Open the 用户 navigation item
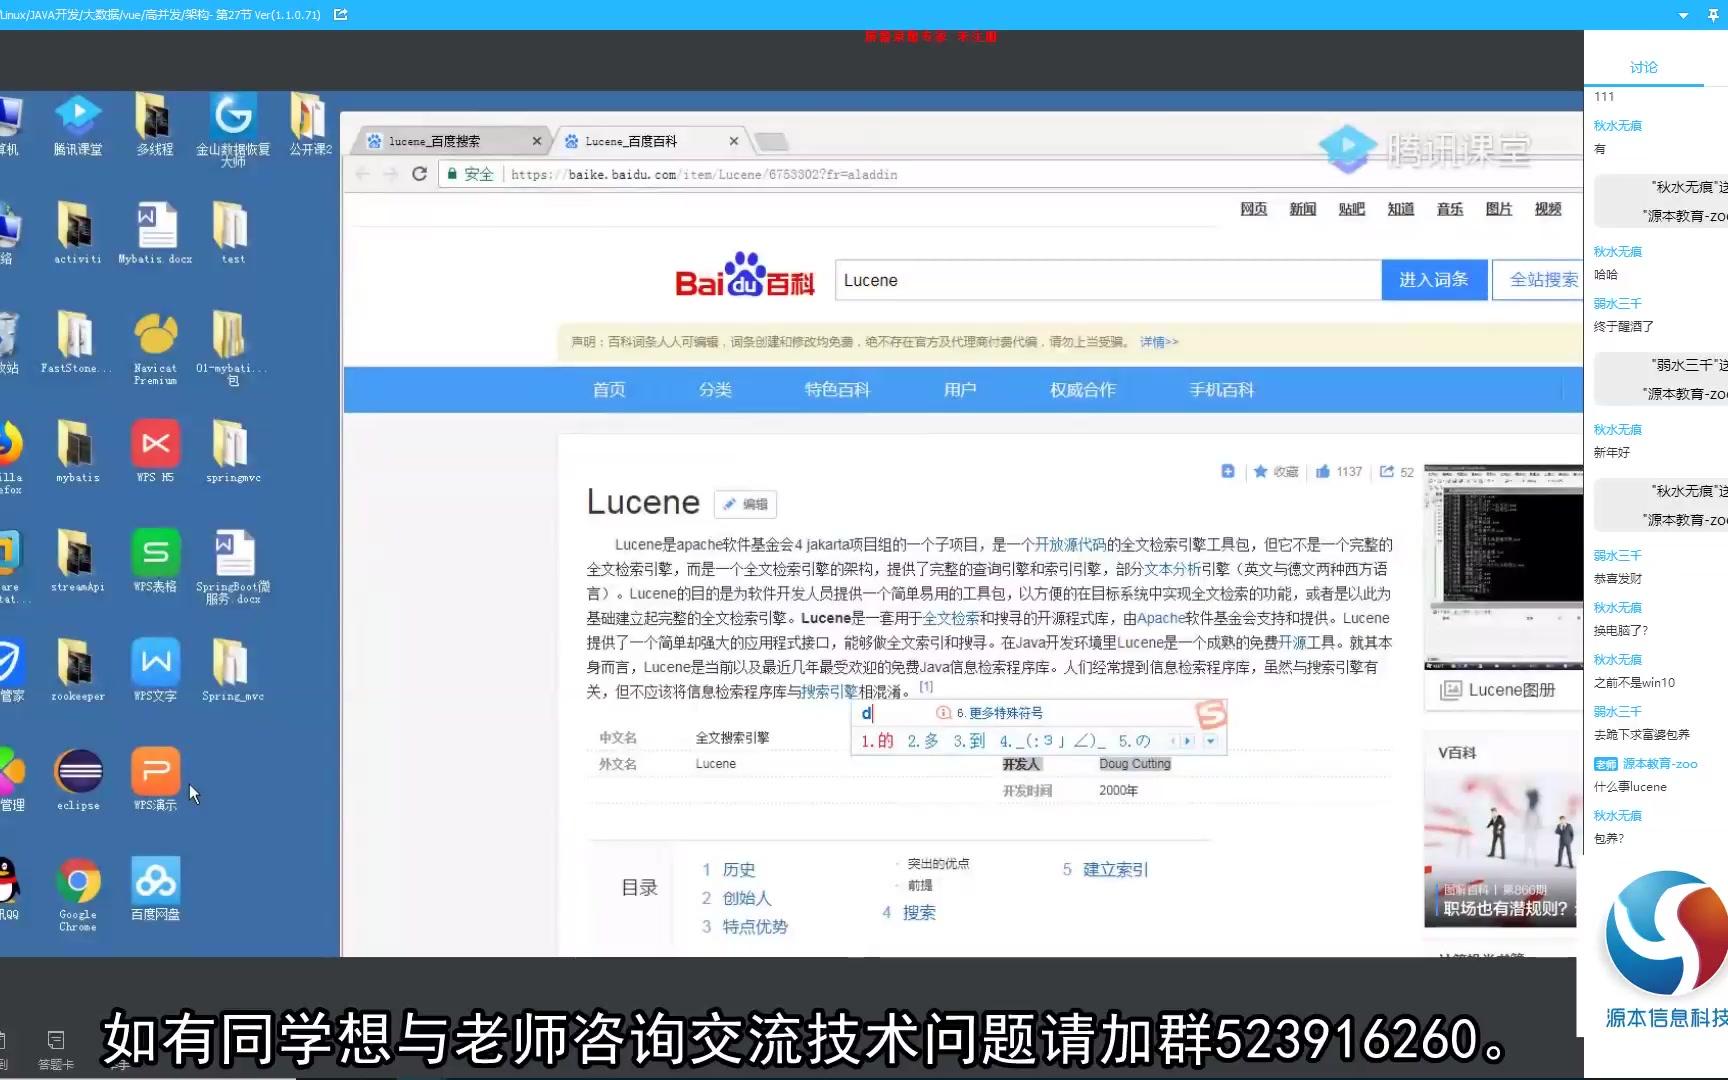This screenshot has height=1080, width=1728. click(960, 390)
